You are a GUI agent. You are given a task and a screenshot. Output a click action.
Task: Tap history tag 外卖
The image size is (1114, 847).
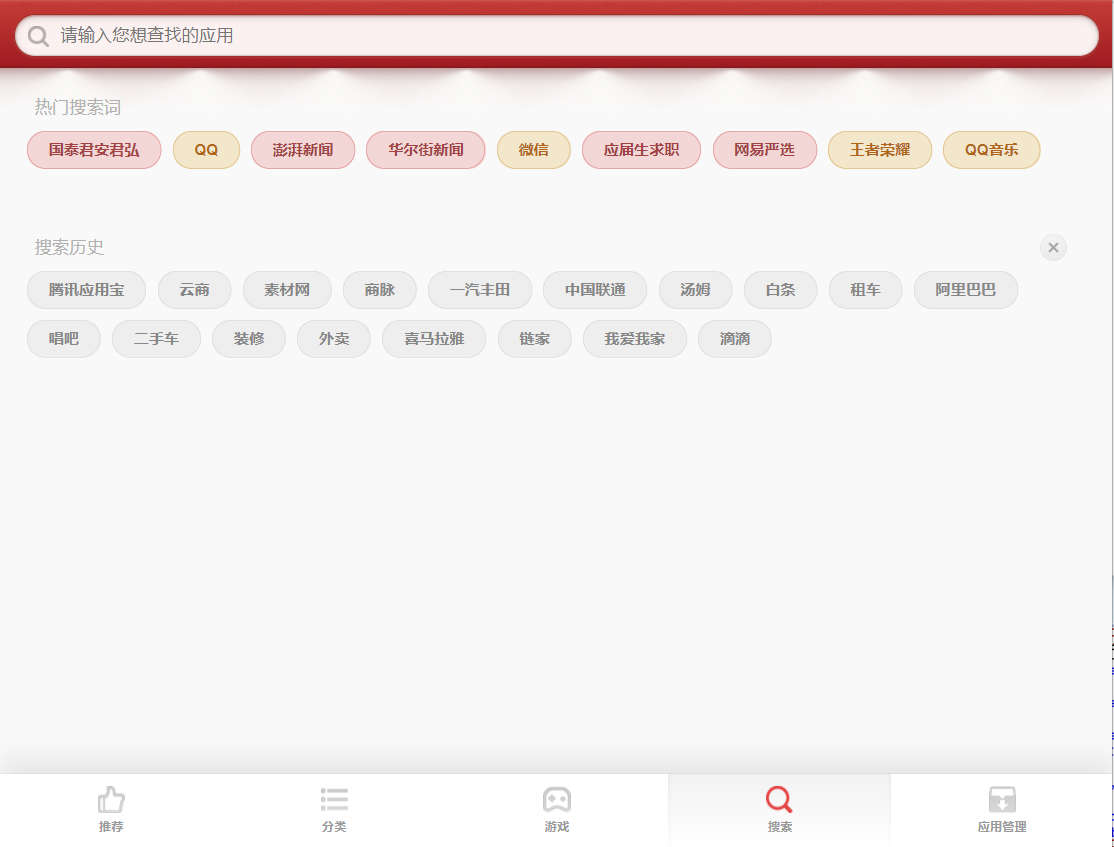coord(334,339)
